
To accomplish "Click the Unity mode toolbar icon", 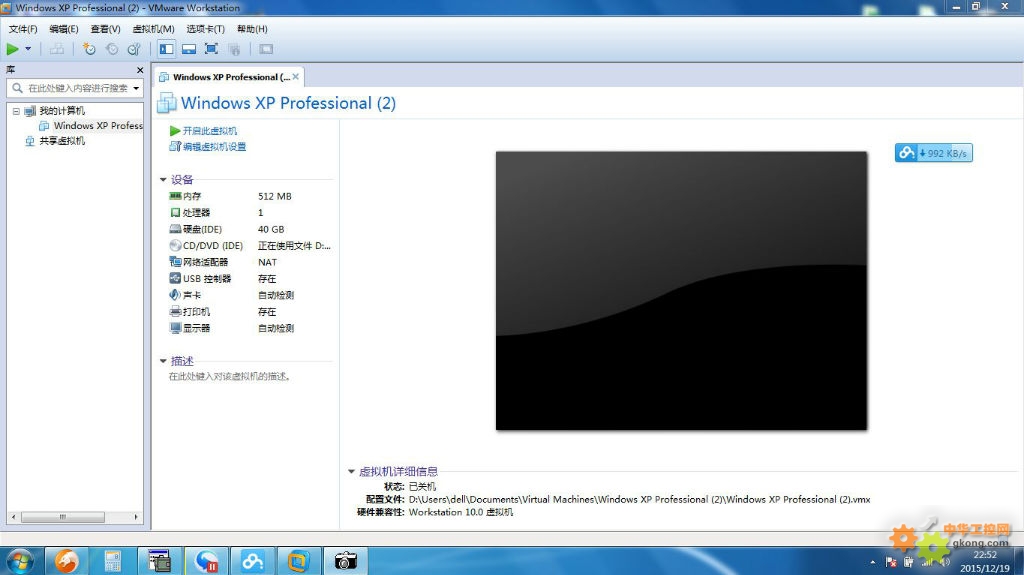I will (234, 49).
